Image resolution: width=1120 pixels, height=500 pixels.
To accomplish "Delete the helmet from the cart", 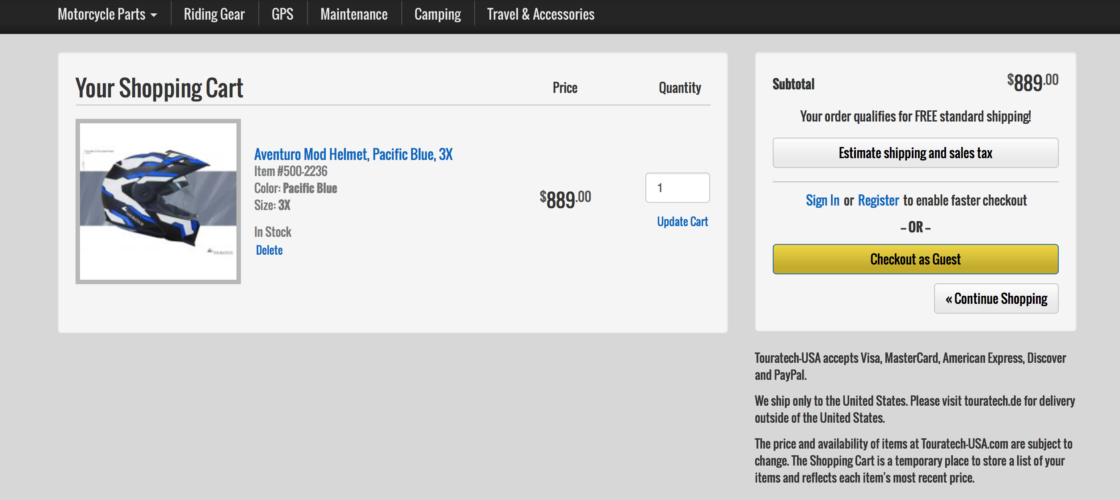I will tap(269, 250).
